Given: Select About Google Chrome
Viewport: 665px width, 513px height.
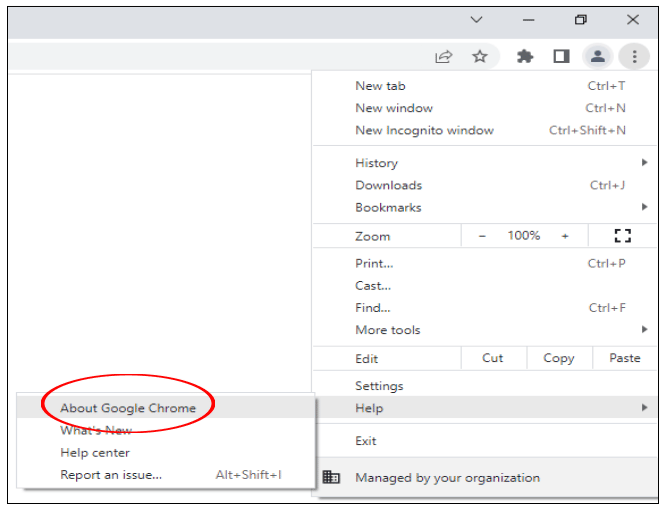Looking at the screenshot, I should click(x=165, y=408).
